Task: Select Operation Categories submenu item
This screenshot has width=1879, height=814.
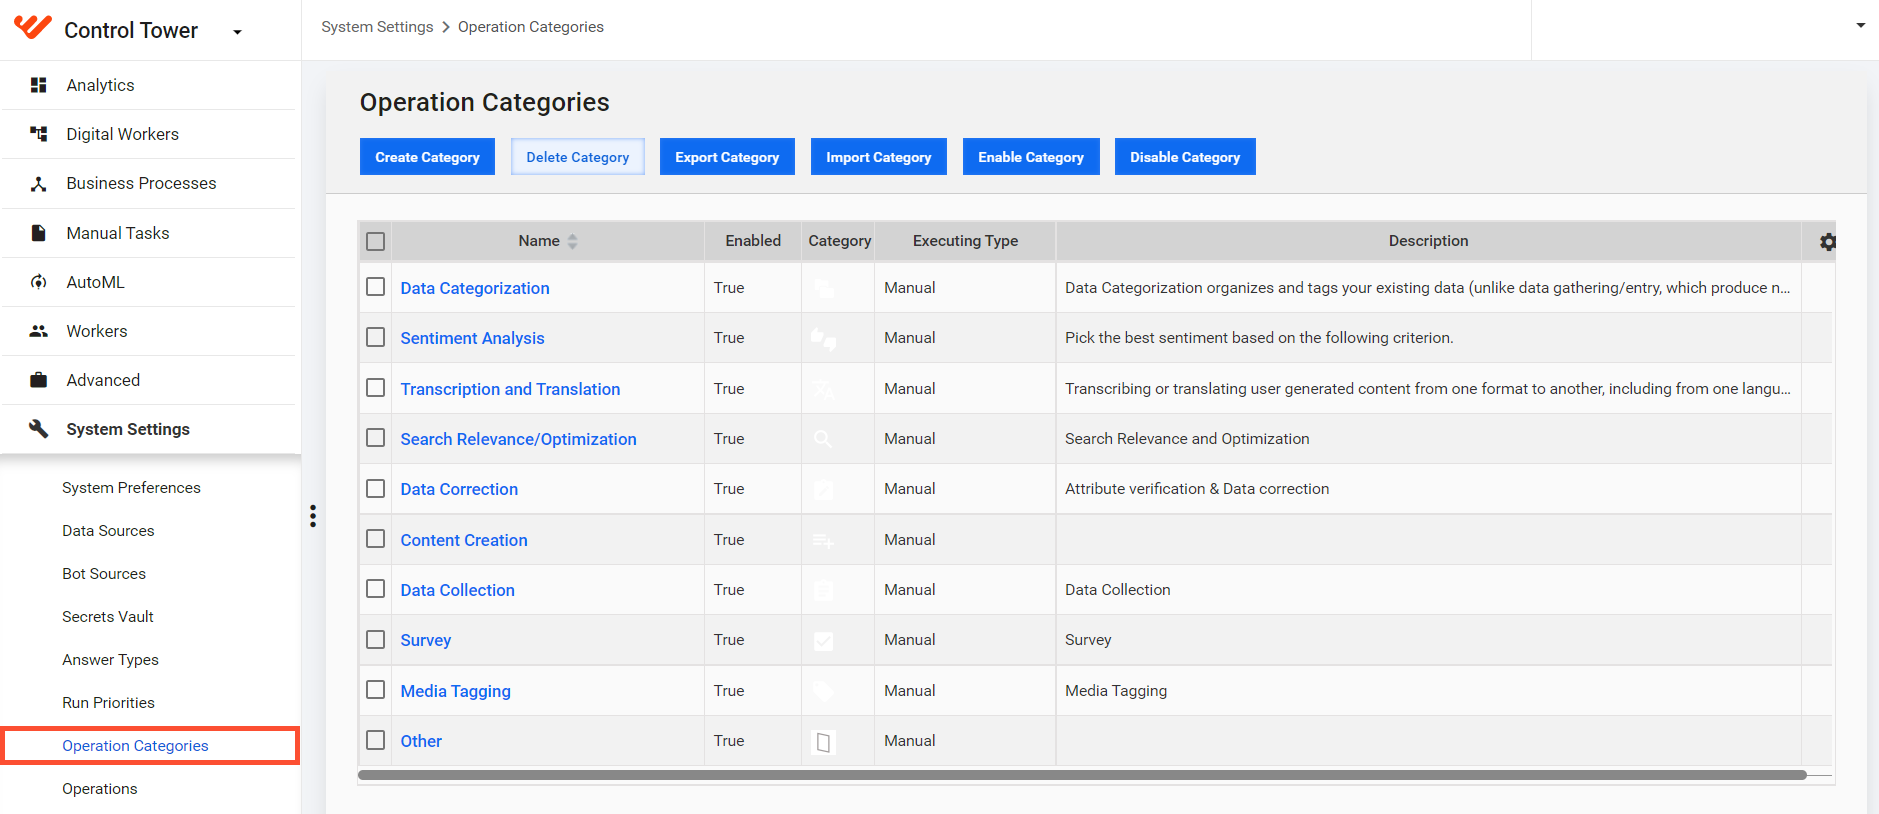Action: pos(150,746)
